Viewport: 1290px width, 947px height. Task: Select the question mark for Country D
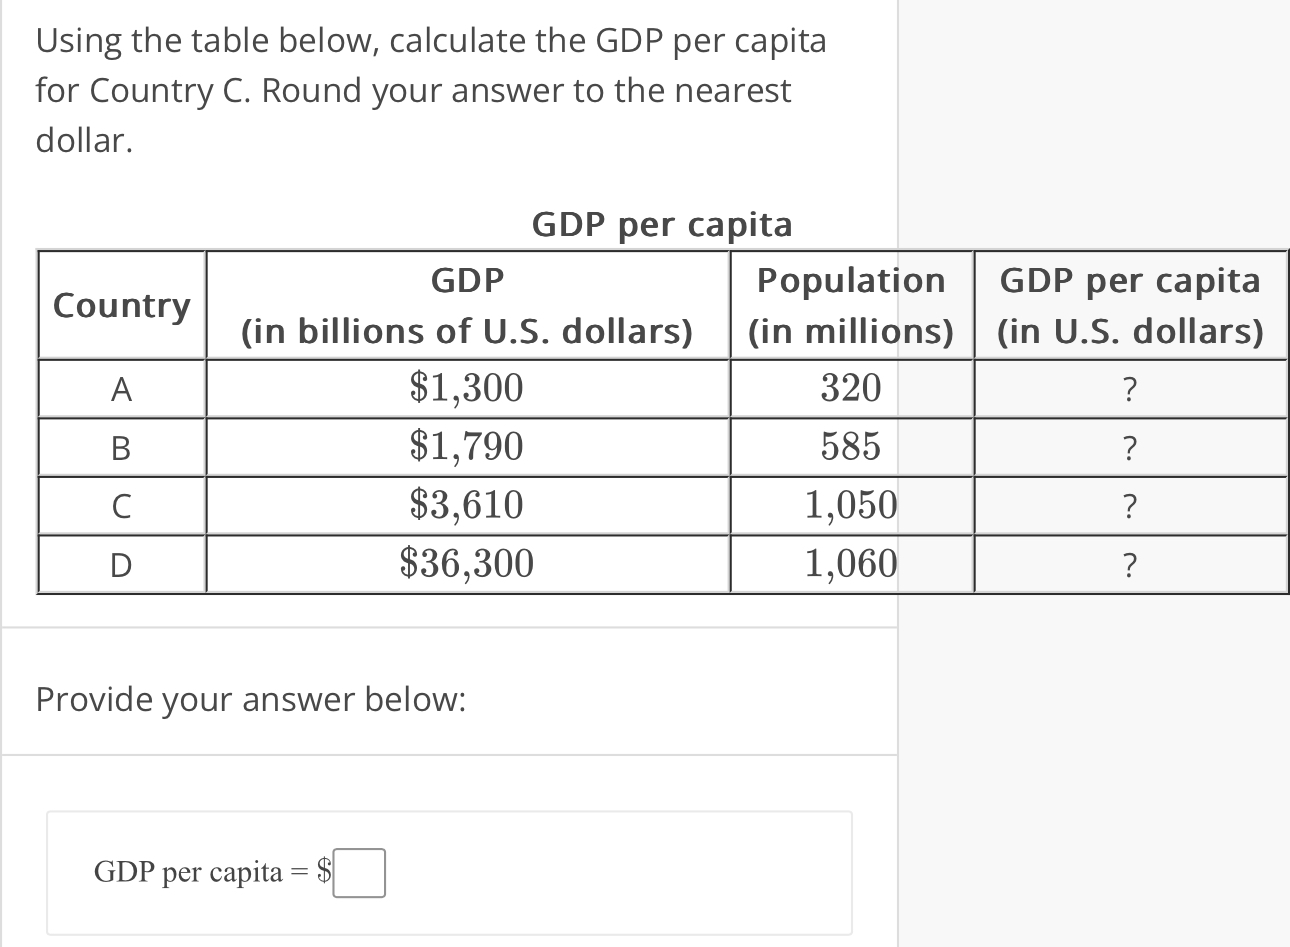(1130, 564)
